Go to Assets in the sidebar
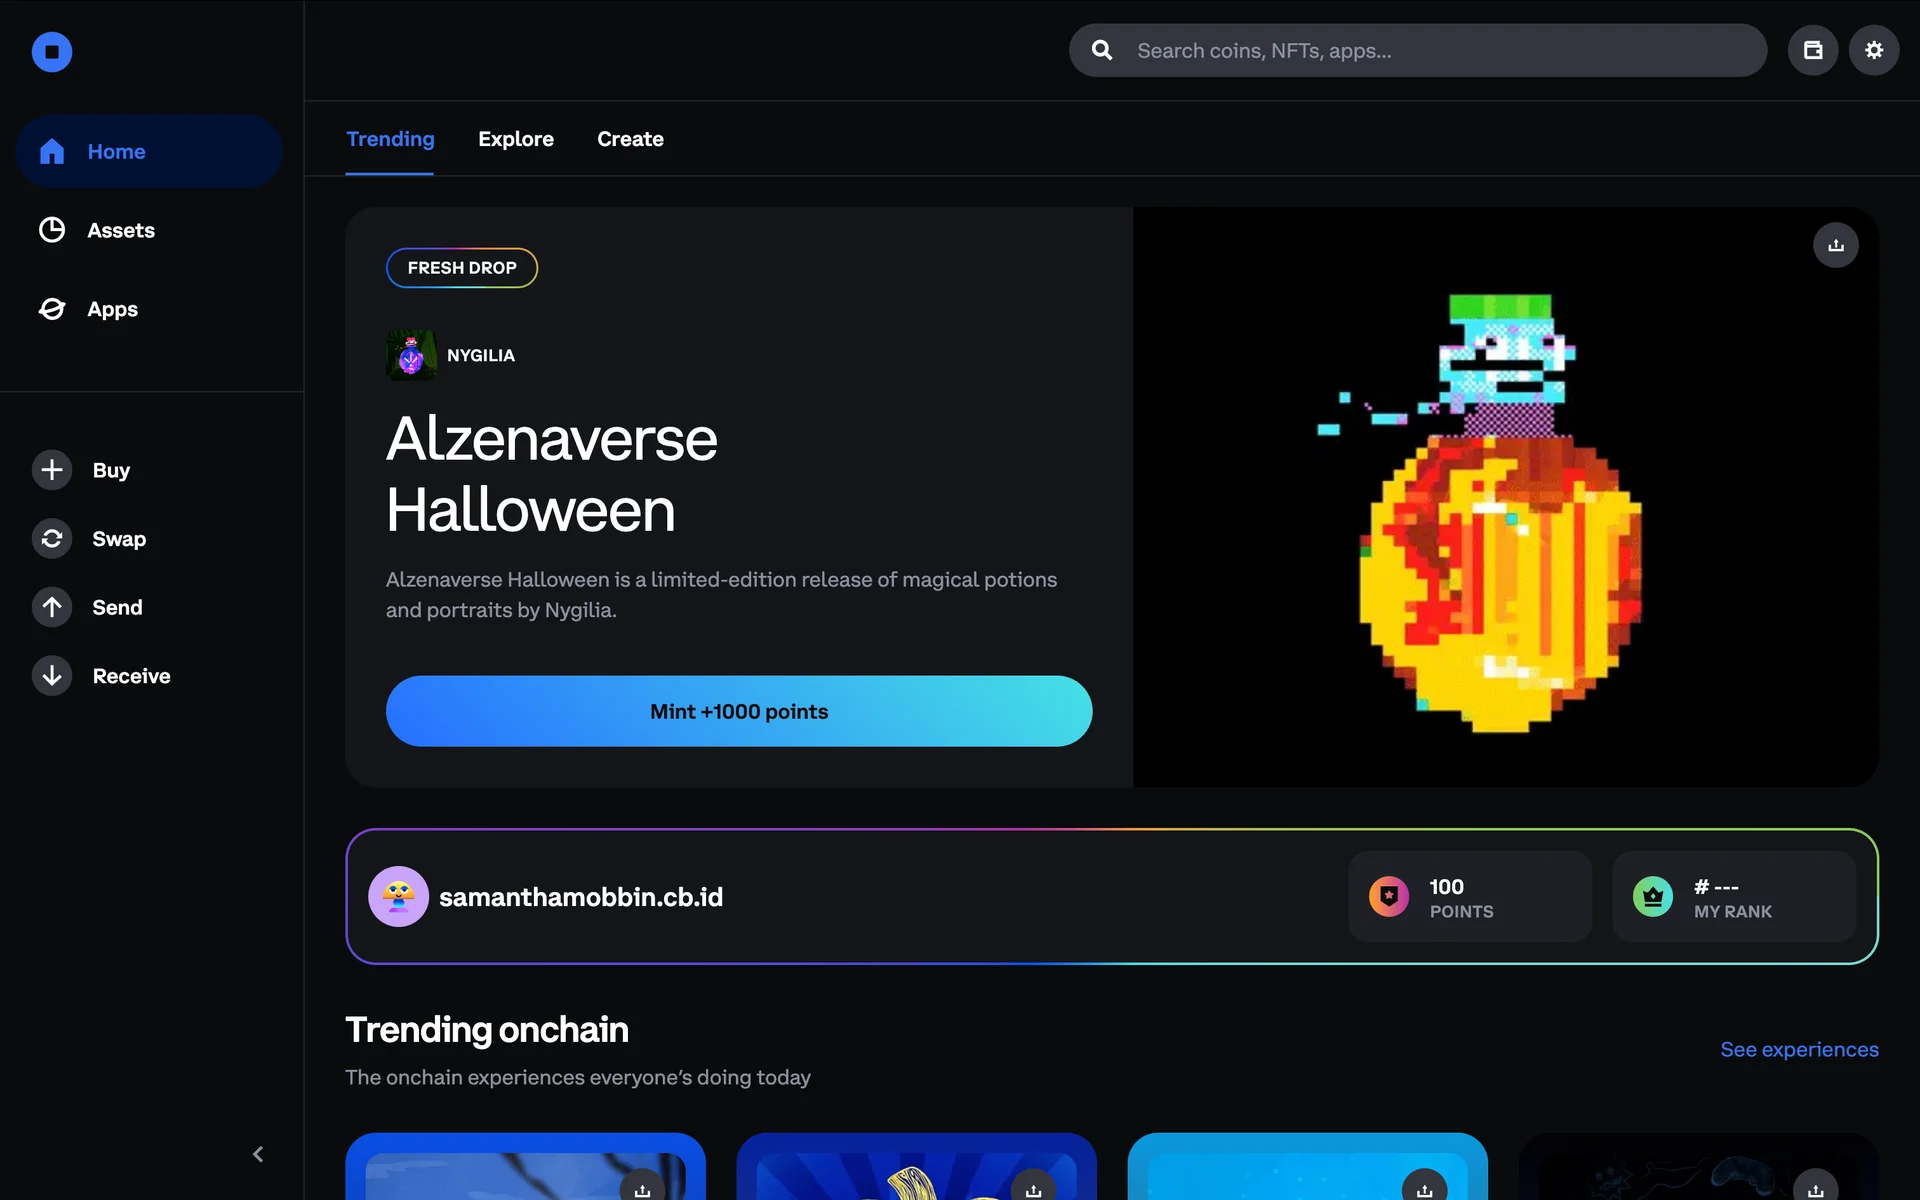 click(x=120, y=230)
